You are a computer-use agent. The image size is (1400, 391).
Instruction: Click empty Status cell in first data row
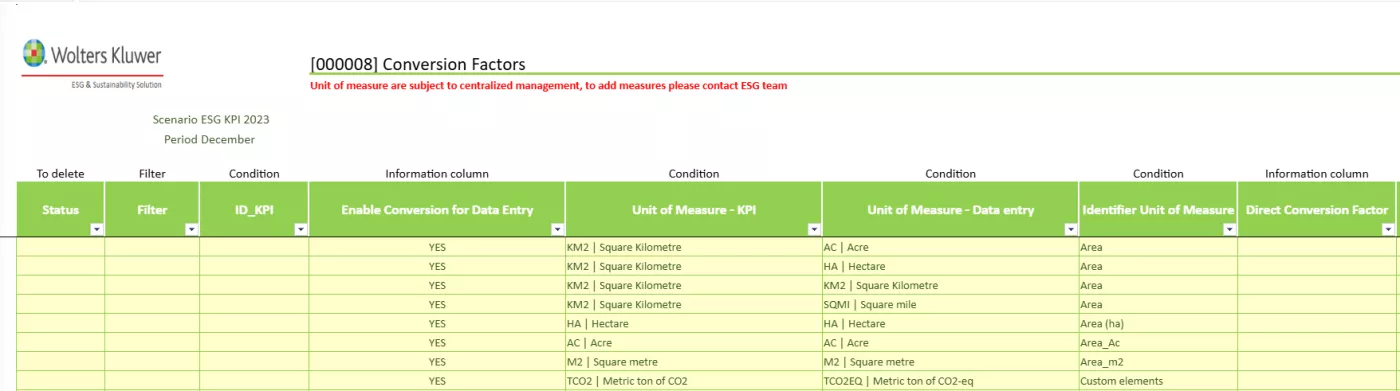60,247
